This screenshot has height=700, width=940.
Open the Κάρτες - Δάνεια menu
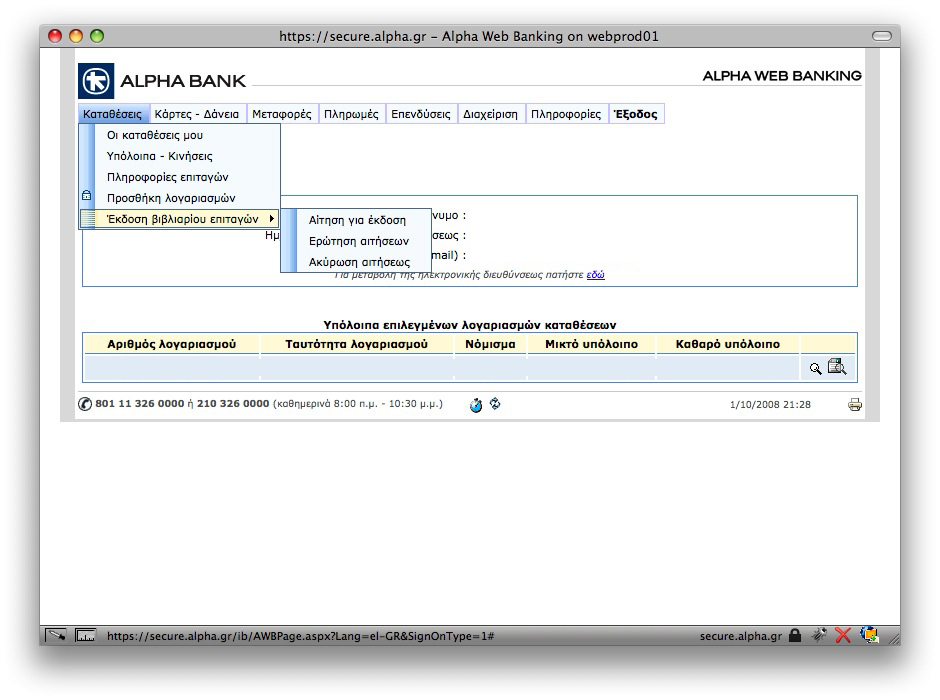click(x=197, y=114)
